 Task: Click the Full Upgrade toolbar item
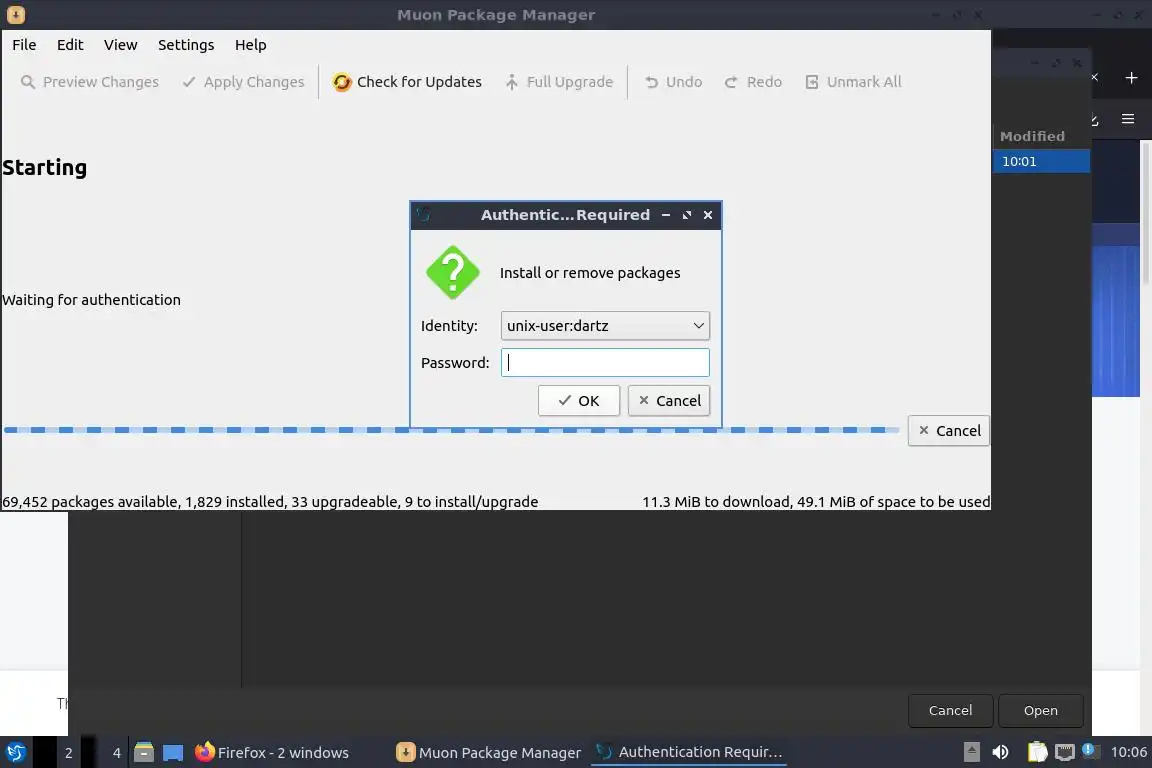point(559,82)
